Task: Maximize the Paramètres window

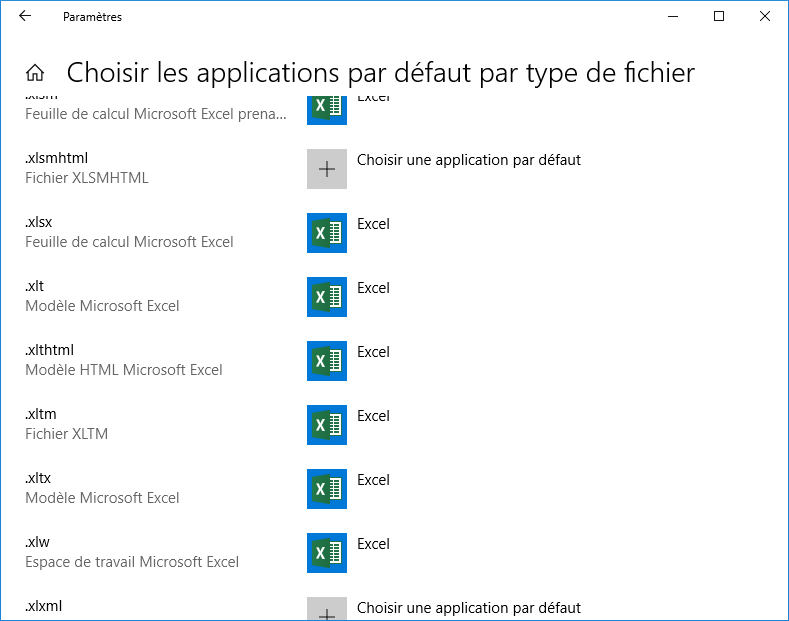Action: 718,17
